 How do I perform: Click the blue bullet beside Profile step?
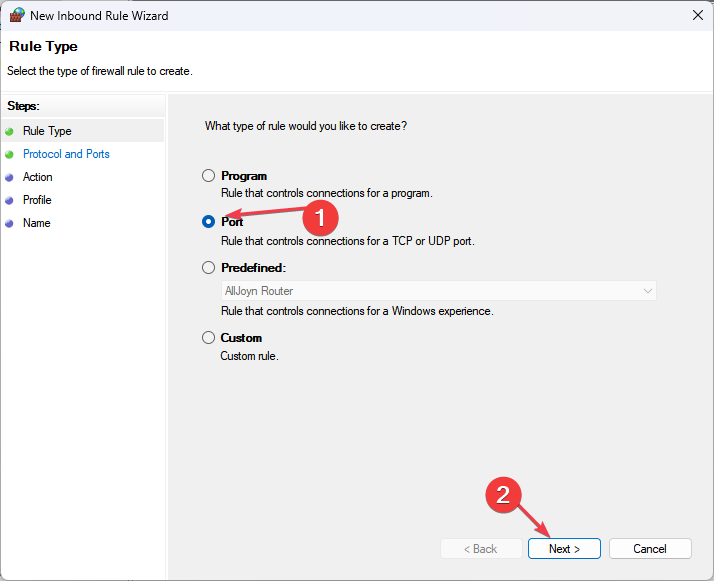point(10,200)
